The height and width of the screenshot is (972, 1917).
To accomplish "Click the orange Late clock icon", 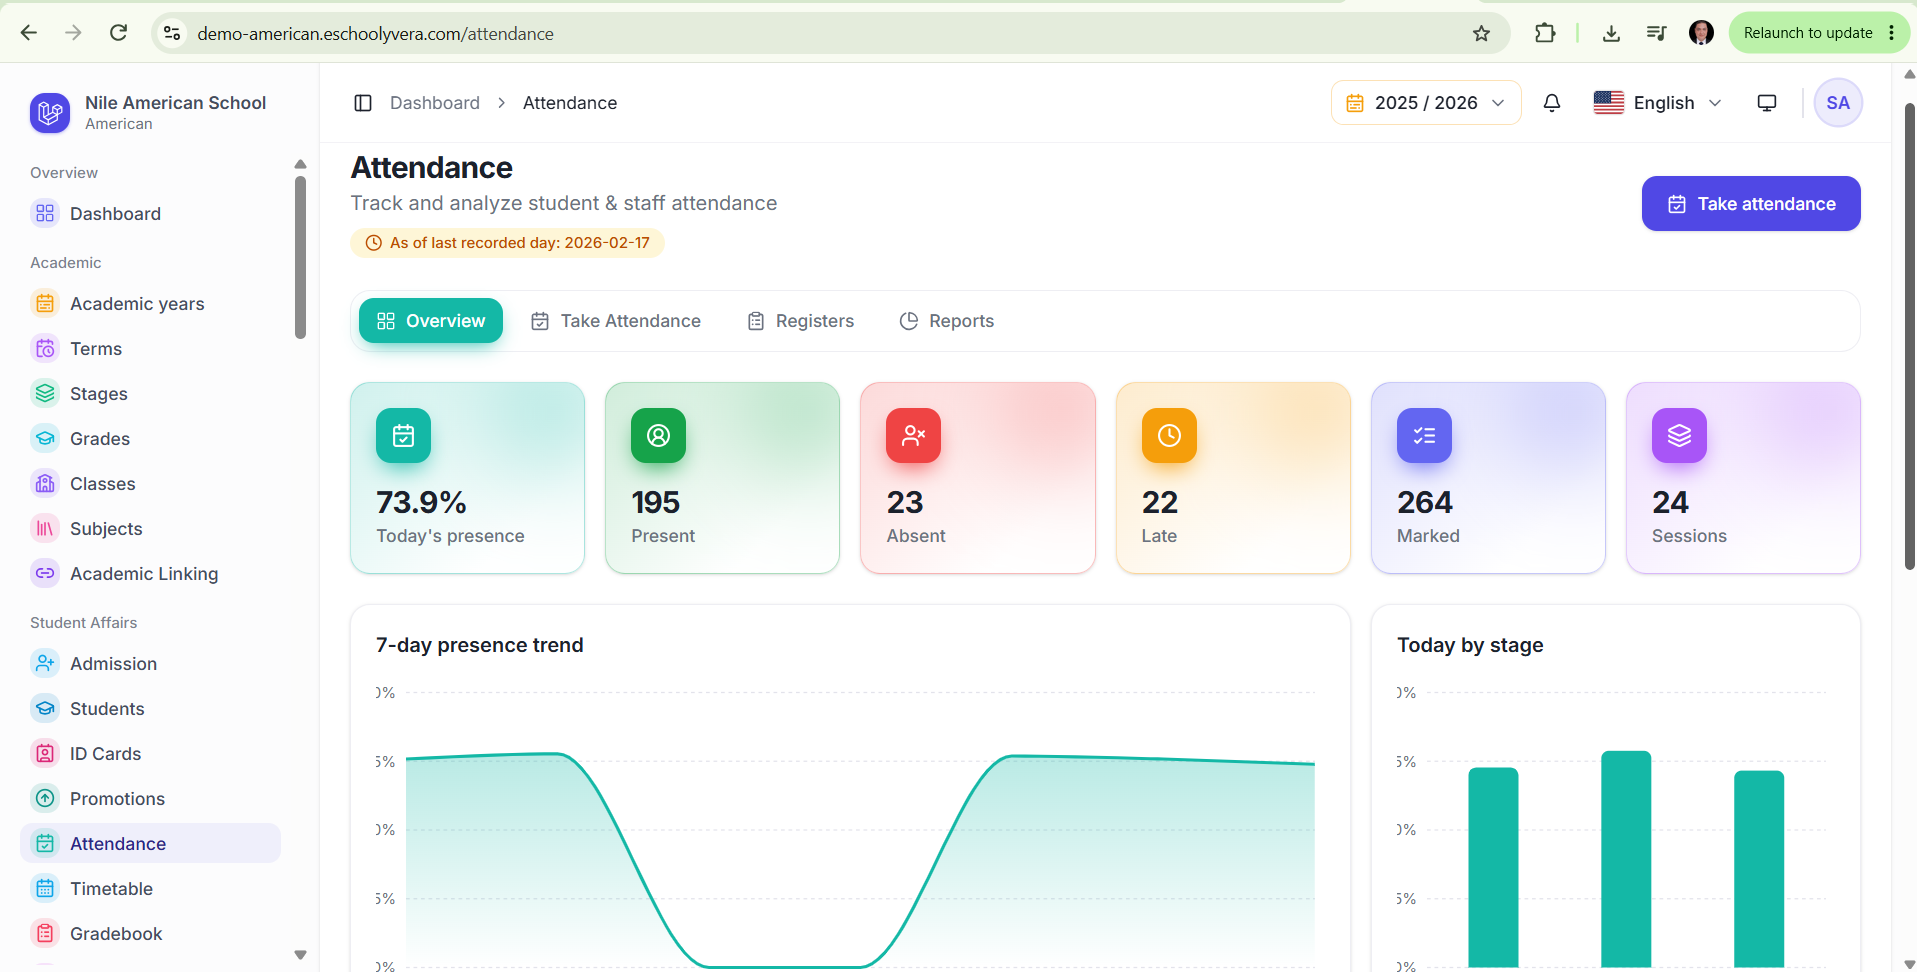I will point(1169,435).
